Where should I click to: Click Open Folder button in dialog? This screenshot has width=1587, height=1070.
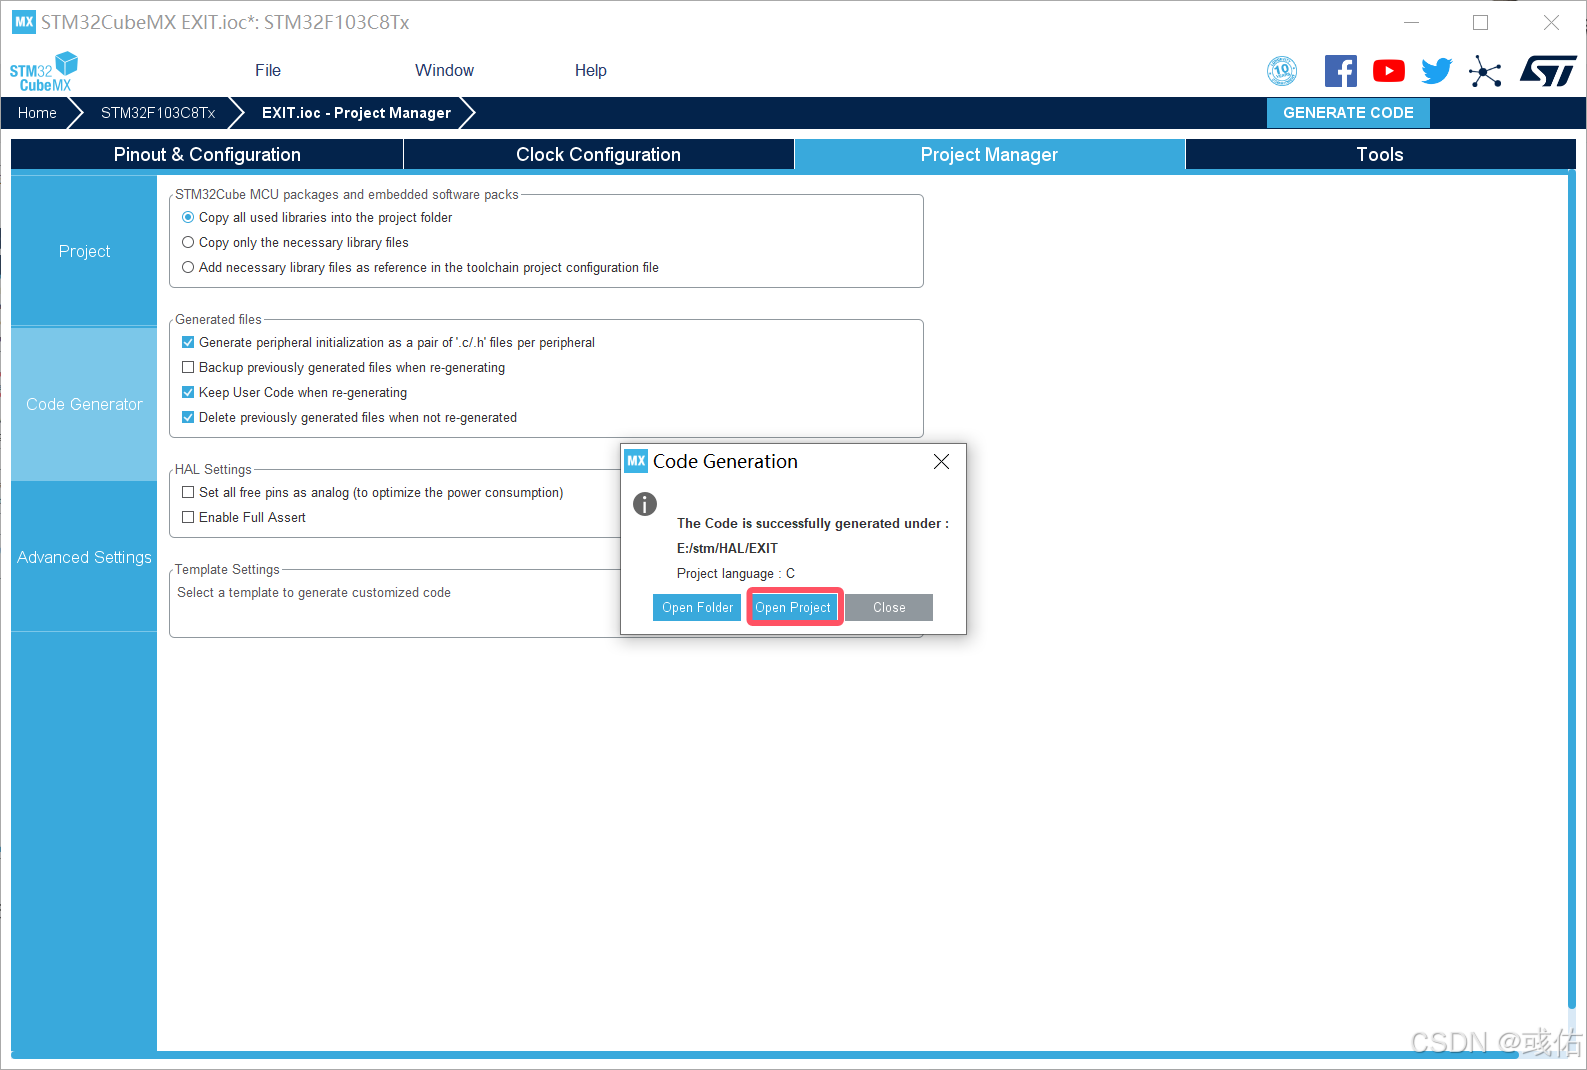coord(697,607)
